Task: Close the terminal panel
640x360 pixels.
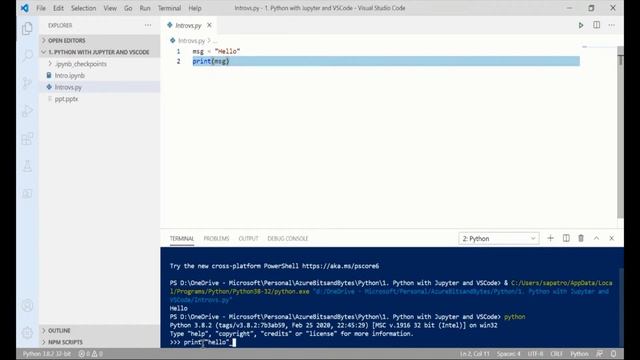Action: point(611,238)
